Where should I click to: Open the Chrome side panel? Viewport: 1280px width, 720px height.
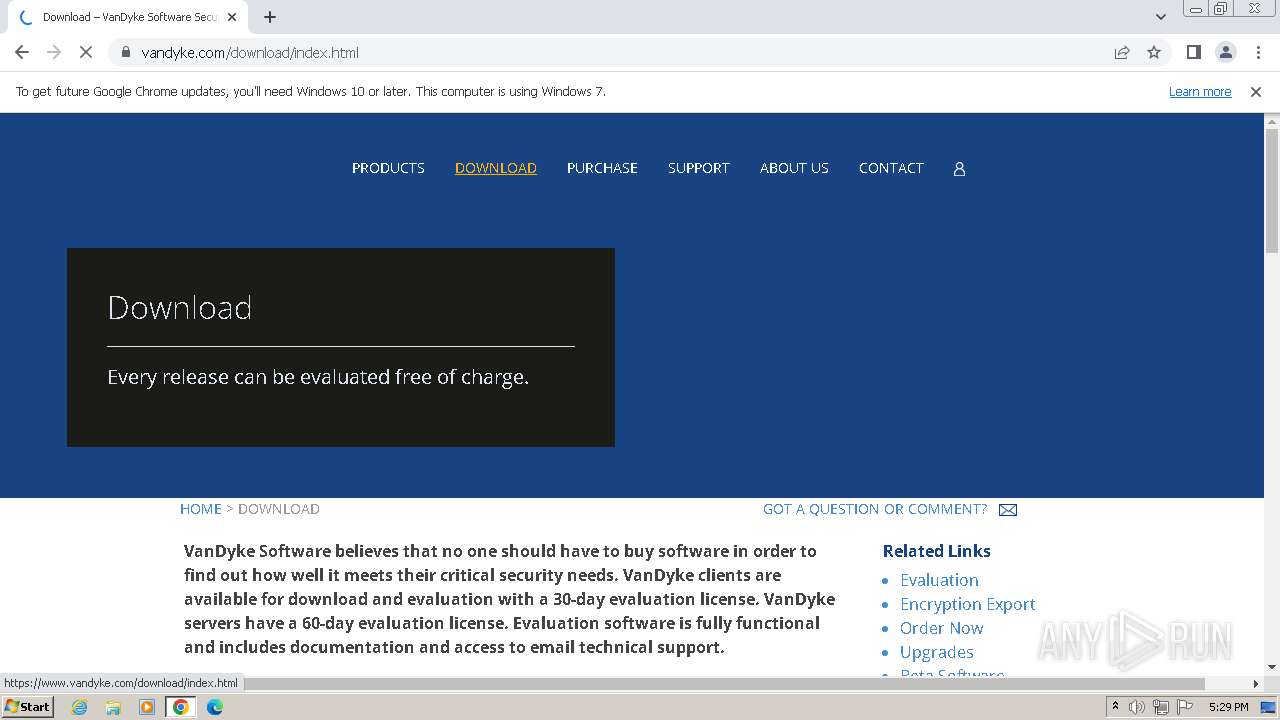tap(1193, 52)
